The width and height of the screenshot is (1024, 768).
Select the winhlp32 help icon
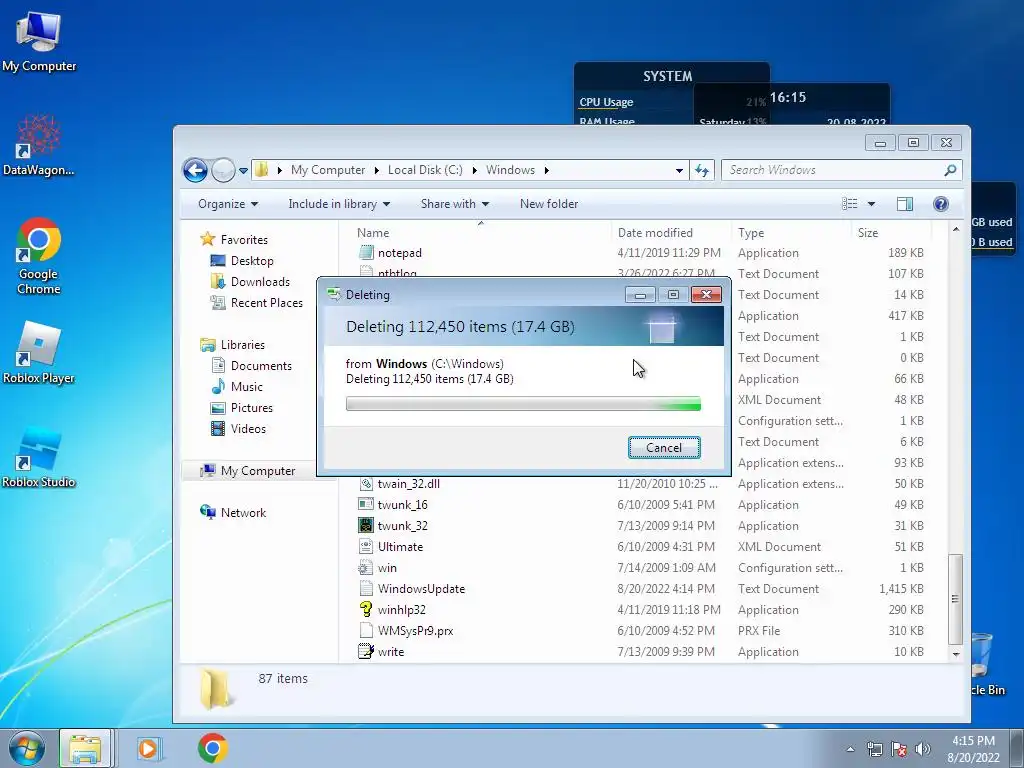[366, 610]
